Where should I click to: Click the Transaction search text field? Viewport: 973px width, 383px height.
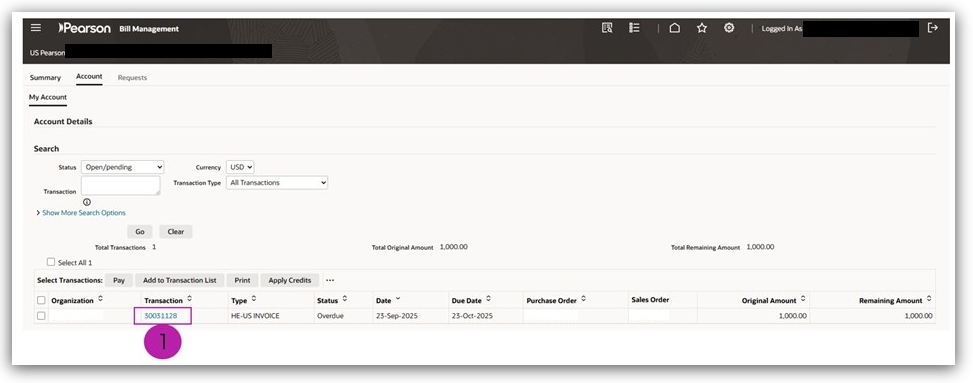tap(120, 186)
